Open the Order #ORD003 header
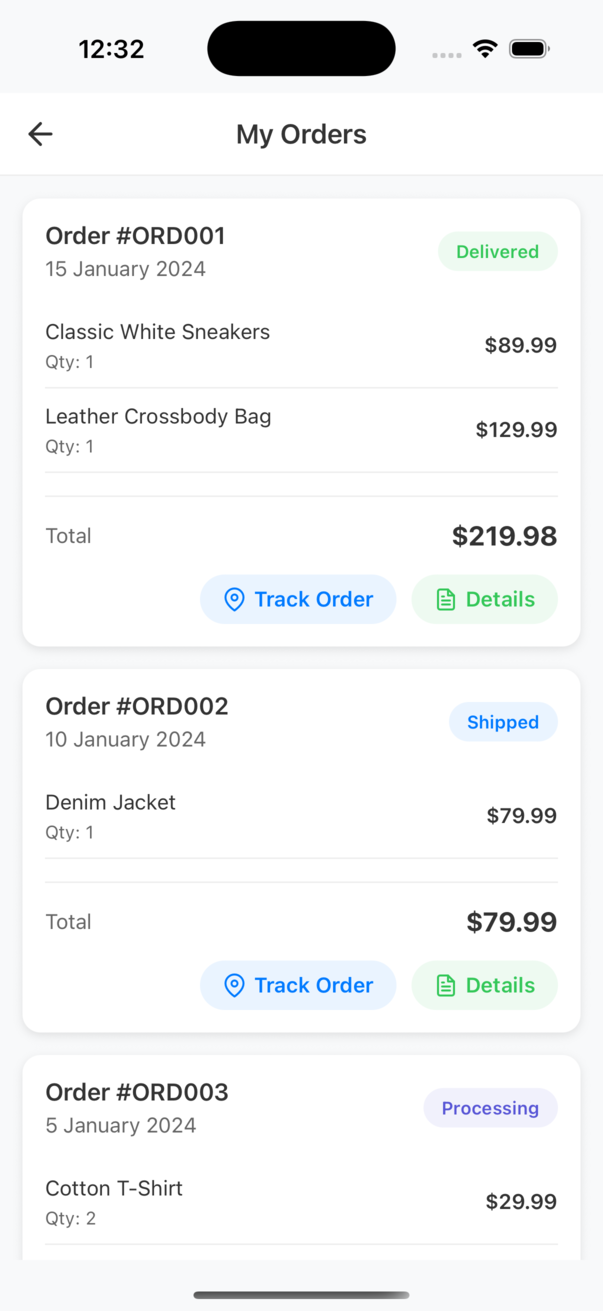Image resolution: width=603 pixels, height=1311 pixels. click(x=137, y=1092)
